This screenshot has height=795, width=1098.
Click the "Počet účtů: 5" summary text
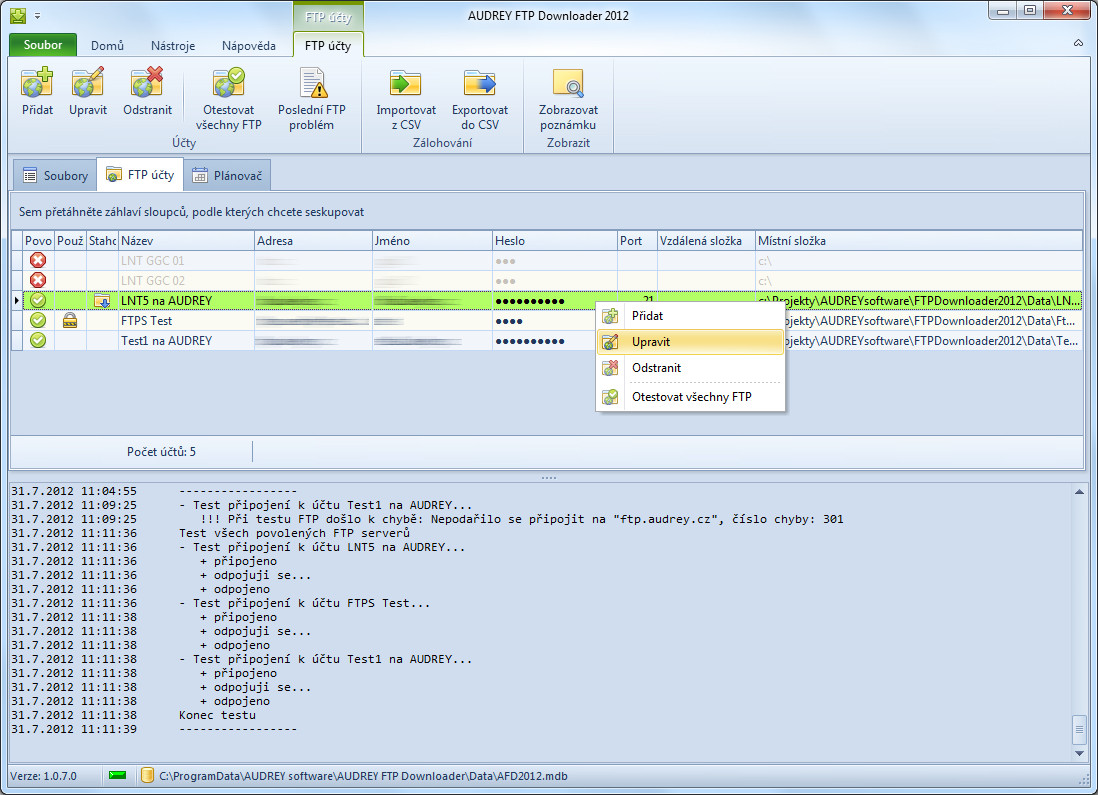click(161, 452)
